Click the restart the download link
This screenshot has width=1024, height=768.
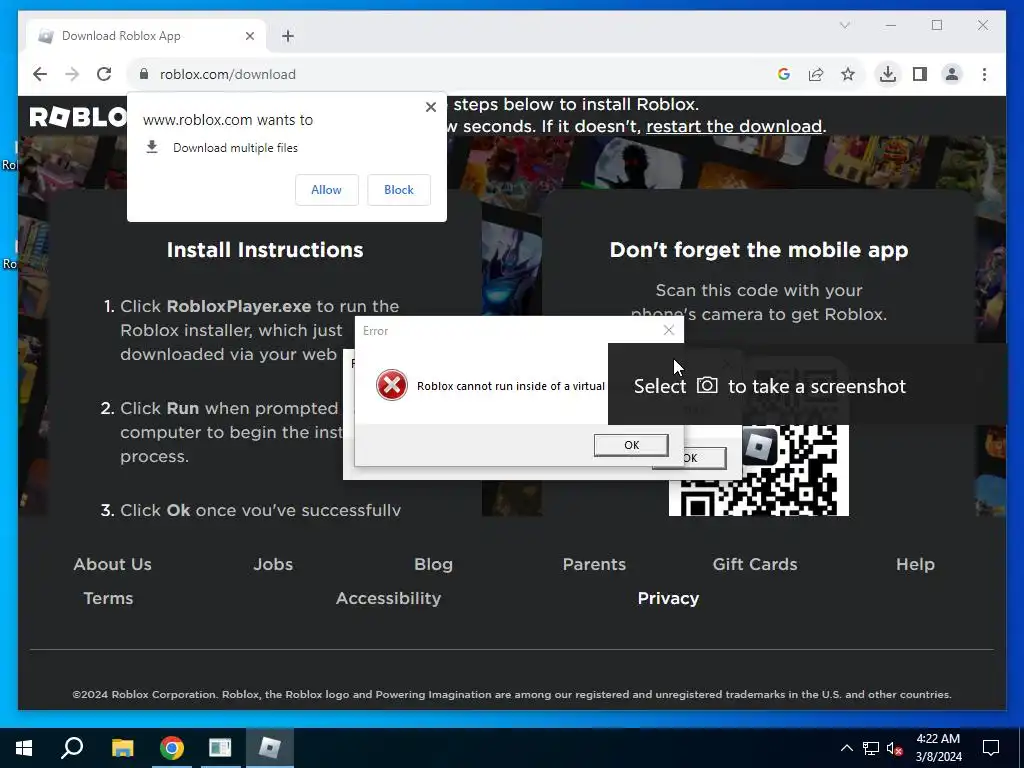pos(733,126)
